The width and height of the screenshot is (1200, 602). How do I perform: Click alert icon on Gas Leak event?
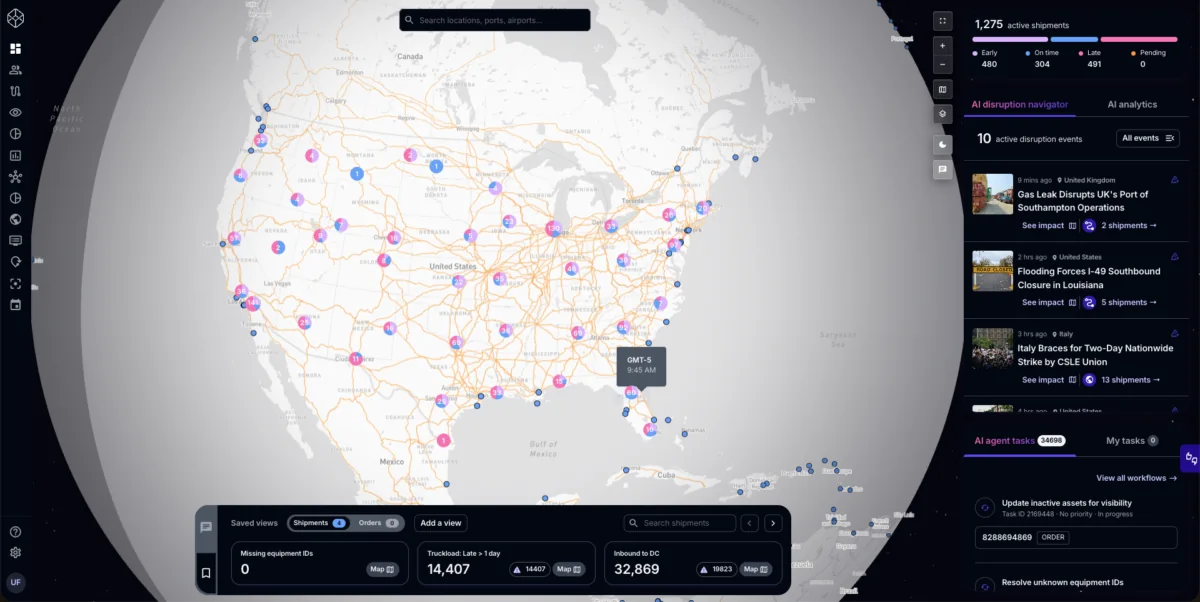[x=1174, y=180]
